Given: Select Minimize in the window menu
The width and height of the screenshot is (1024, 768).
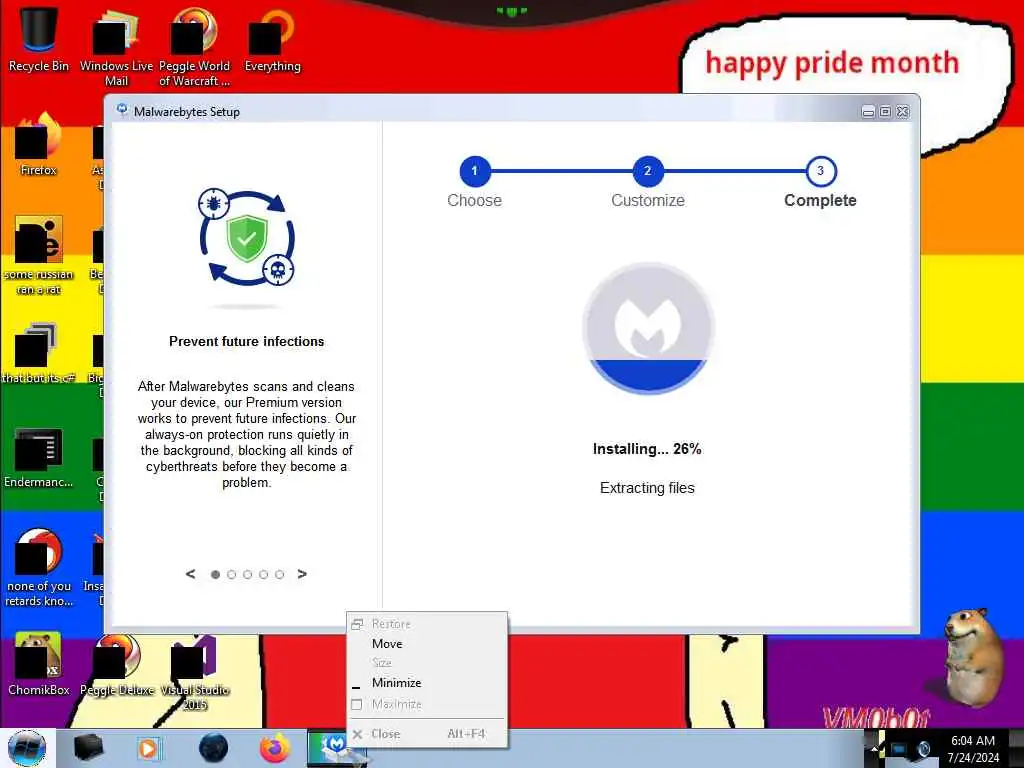Looking at the screenshot, I should tap(427, 683).
